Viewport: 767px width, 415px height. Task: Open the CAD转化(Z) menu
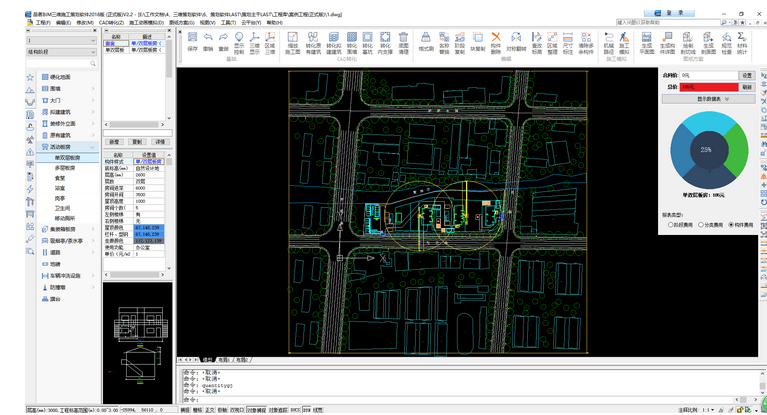coord(111,23)
